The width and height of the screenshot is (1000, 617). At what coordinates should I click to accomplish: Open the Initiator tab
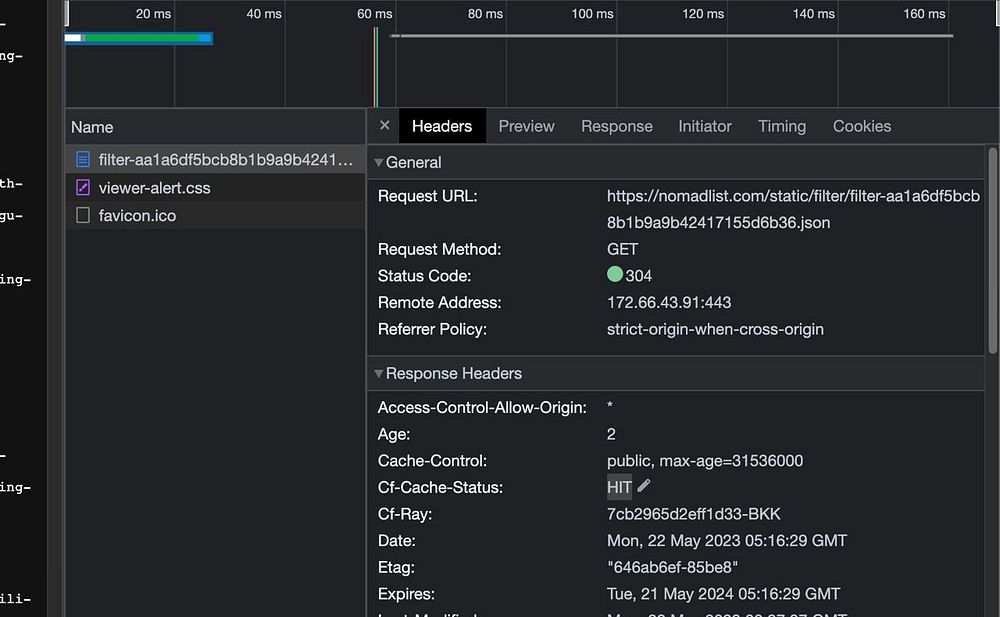click(705, 126)
